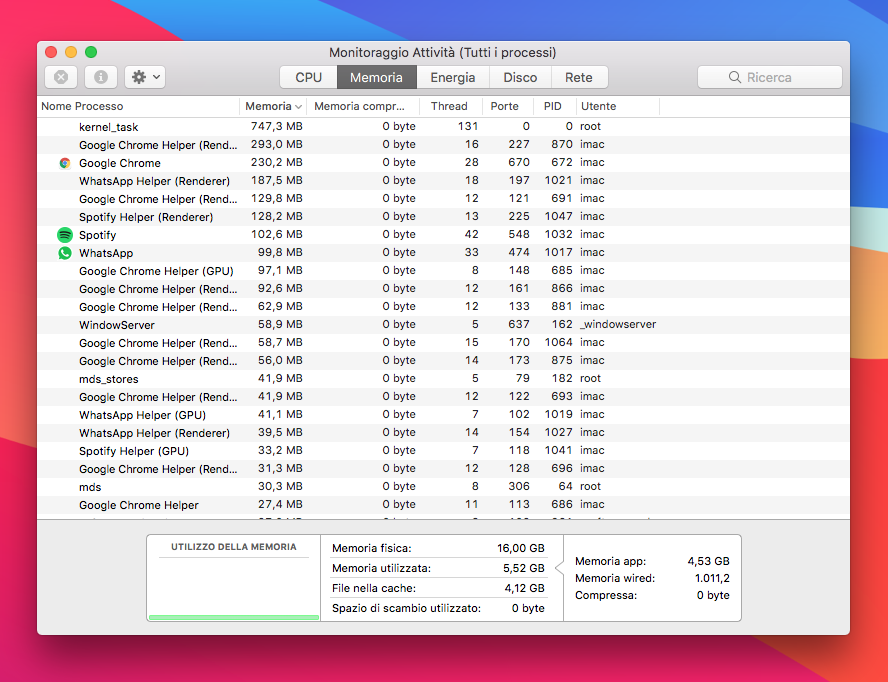Select Google Chrome Helper with 62,9 MB

443,307
